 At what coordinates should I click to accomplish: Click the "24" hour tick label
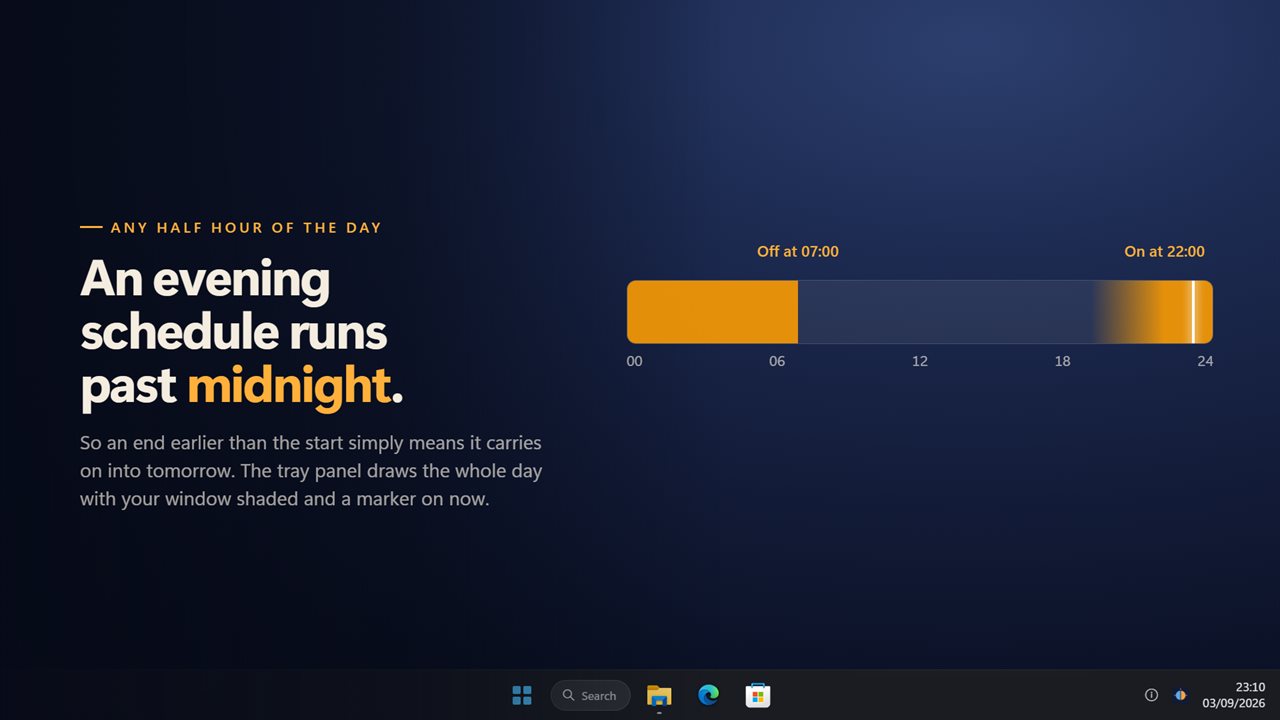pos(1205,361)
